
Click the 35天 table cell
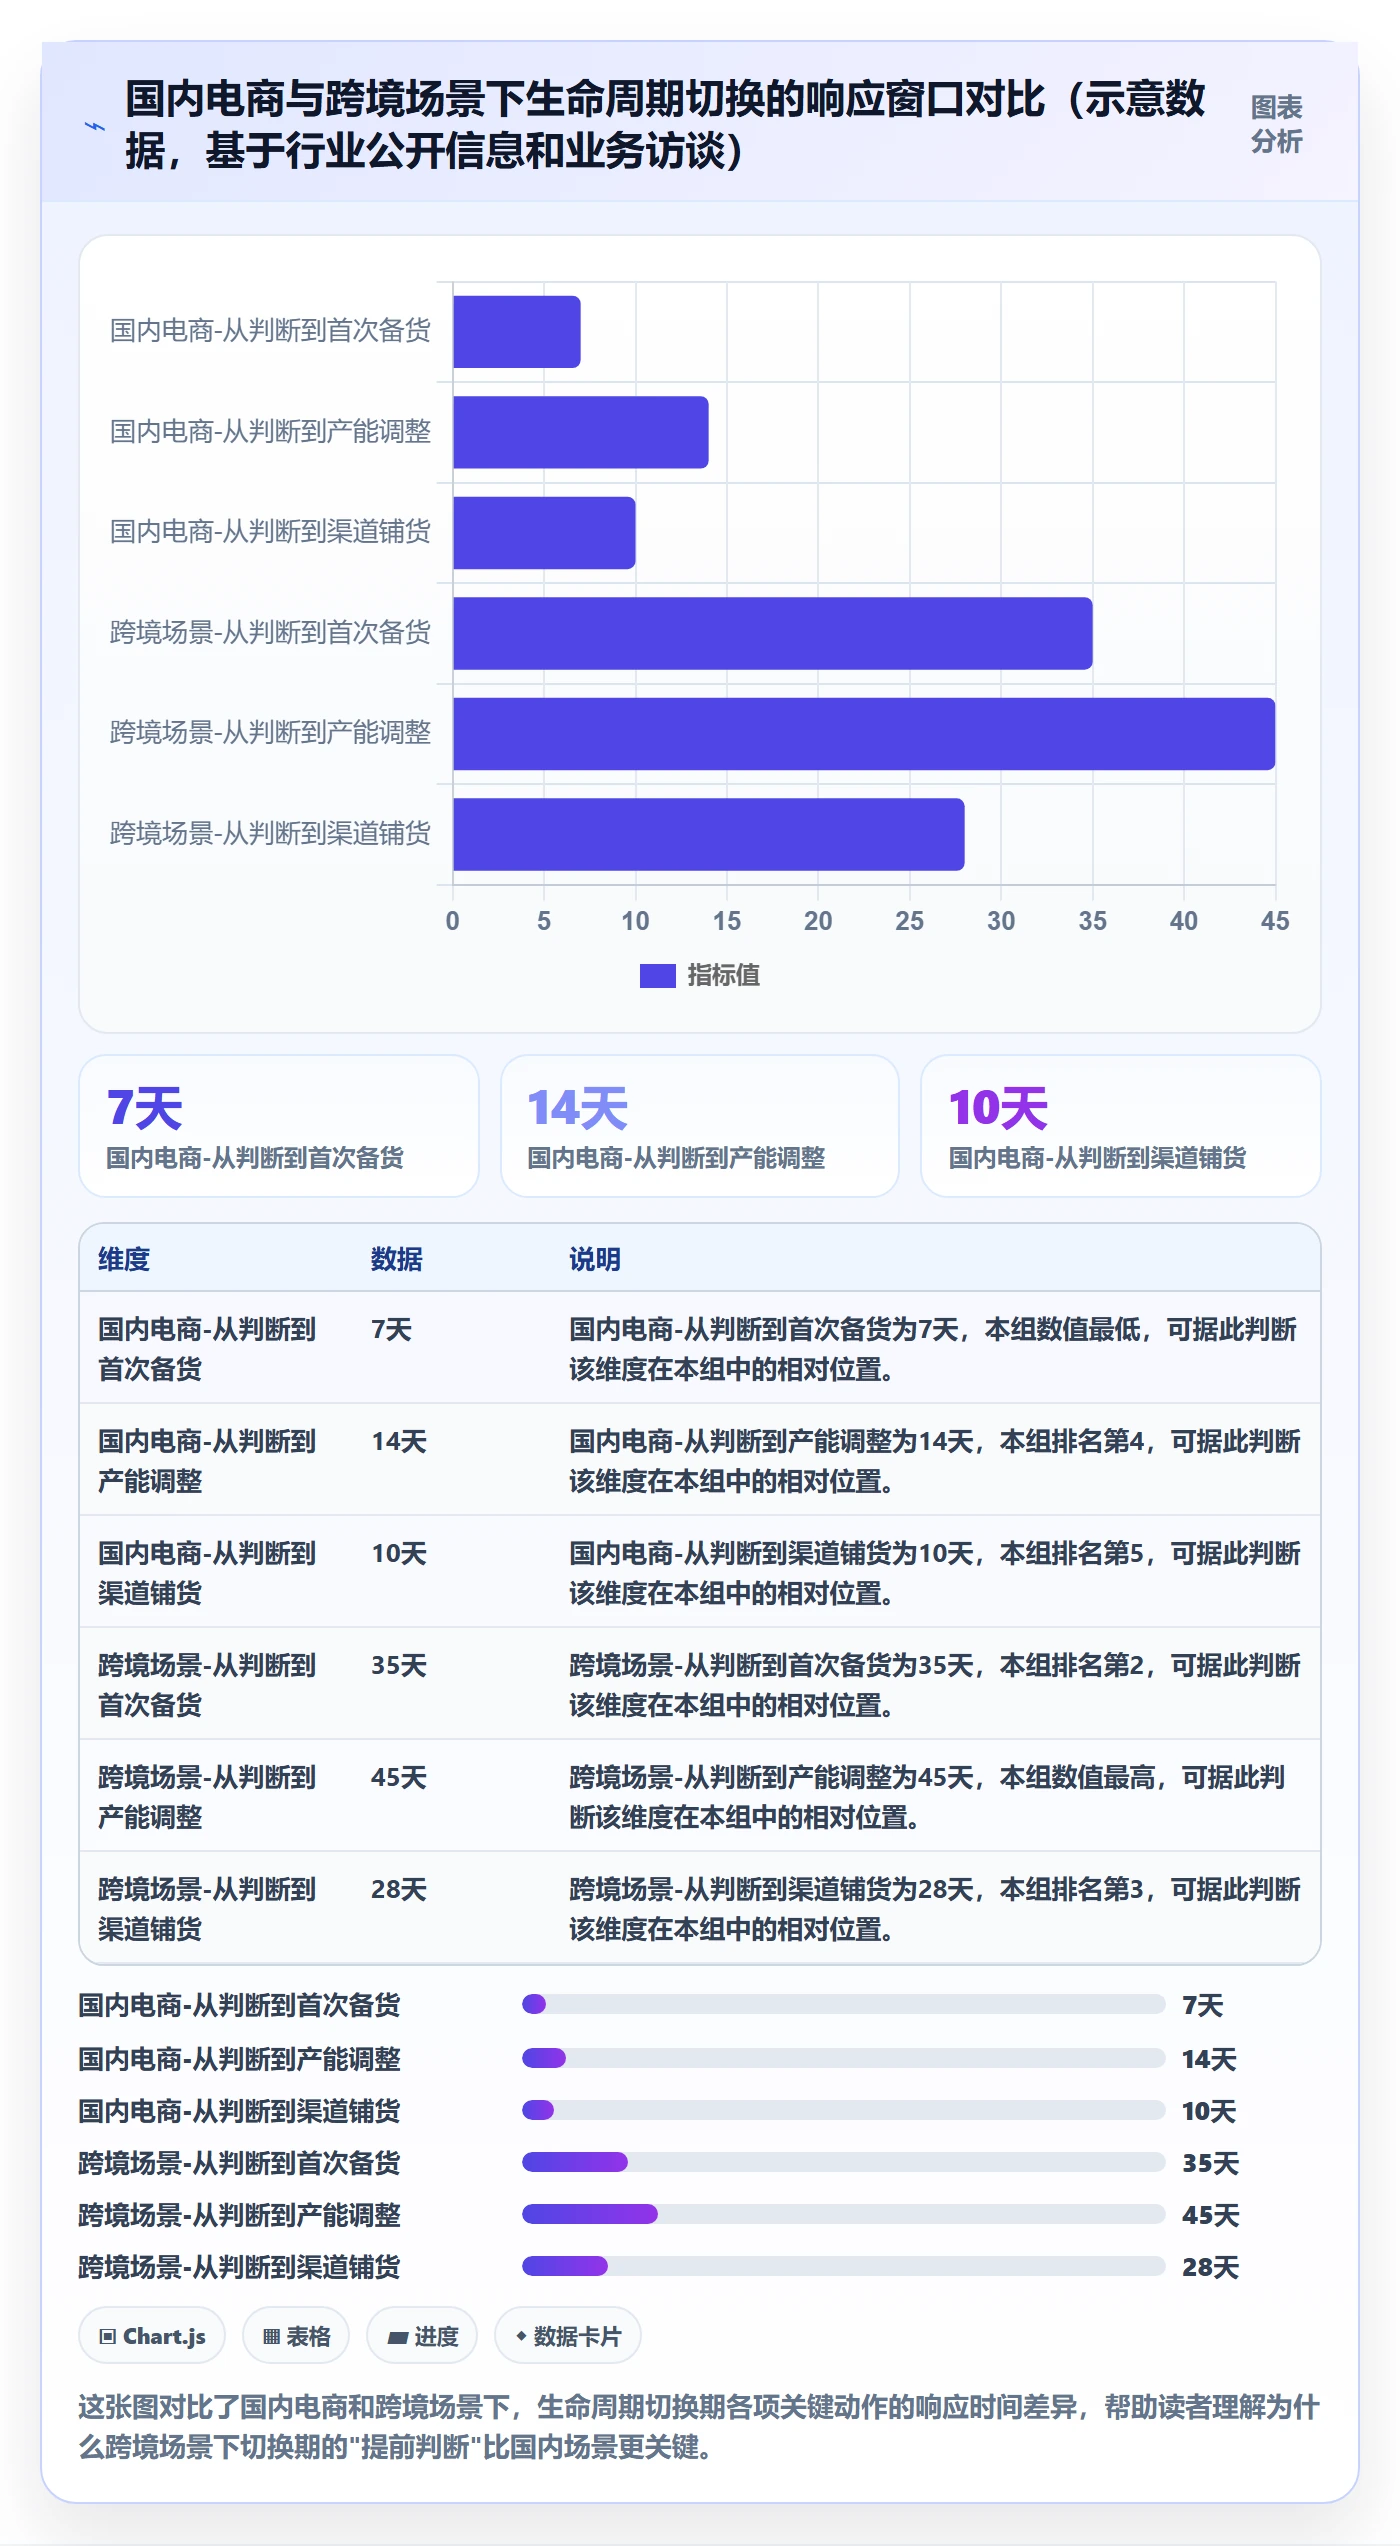tap(399, 1665)
